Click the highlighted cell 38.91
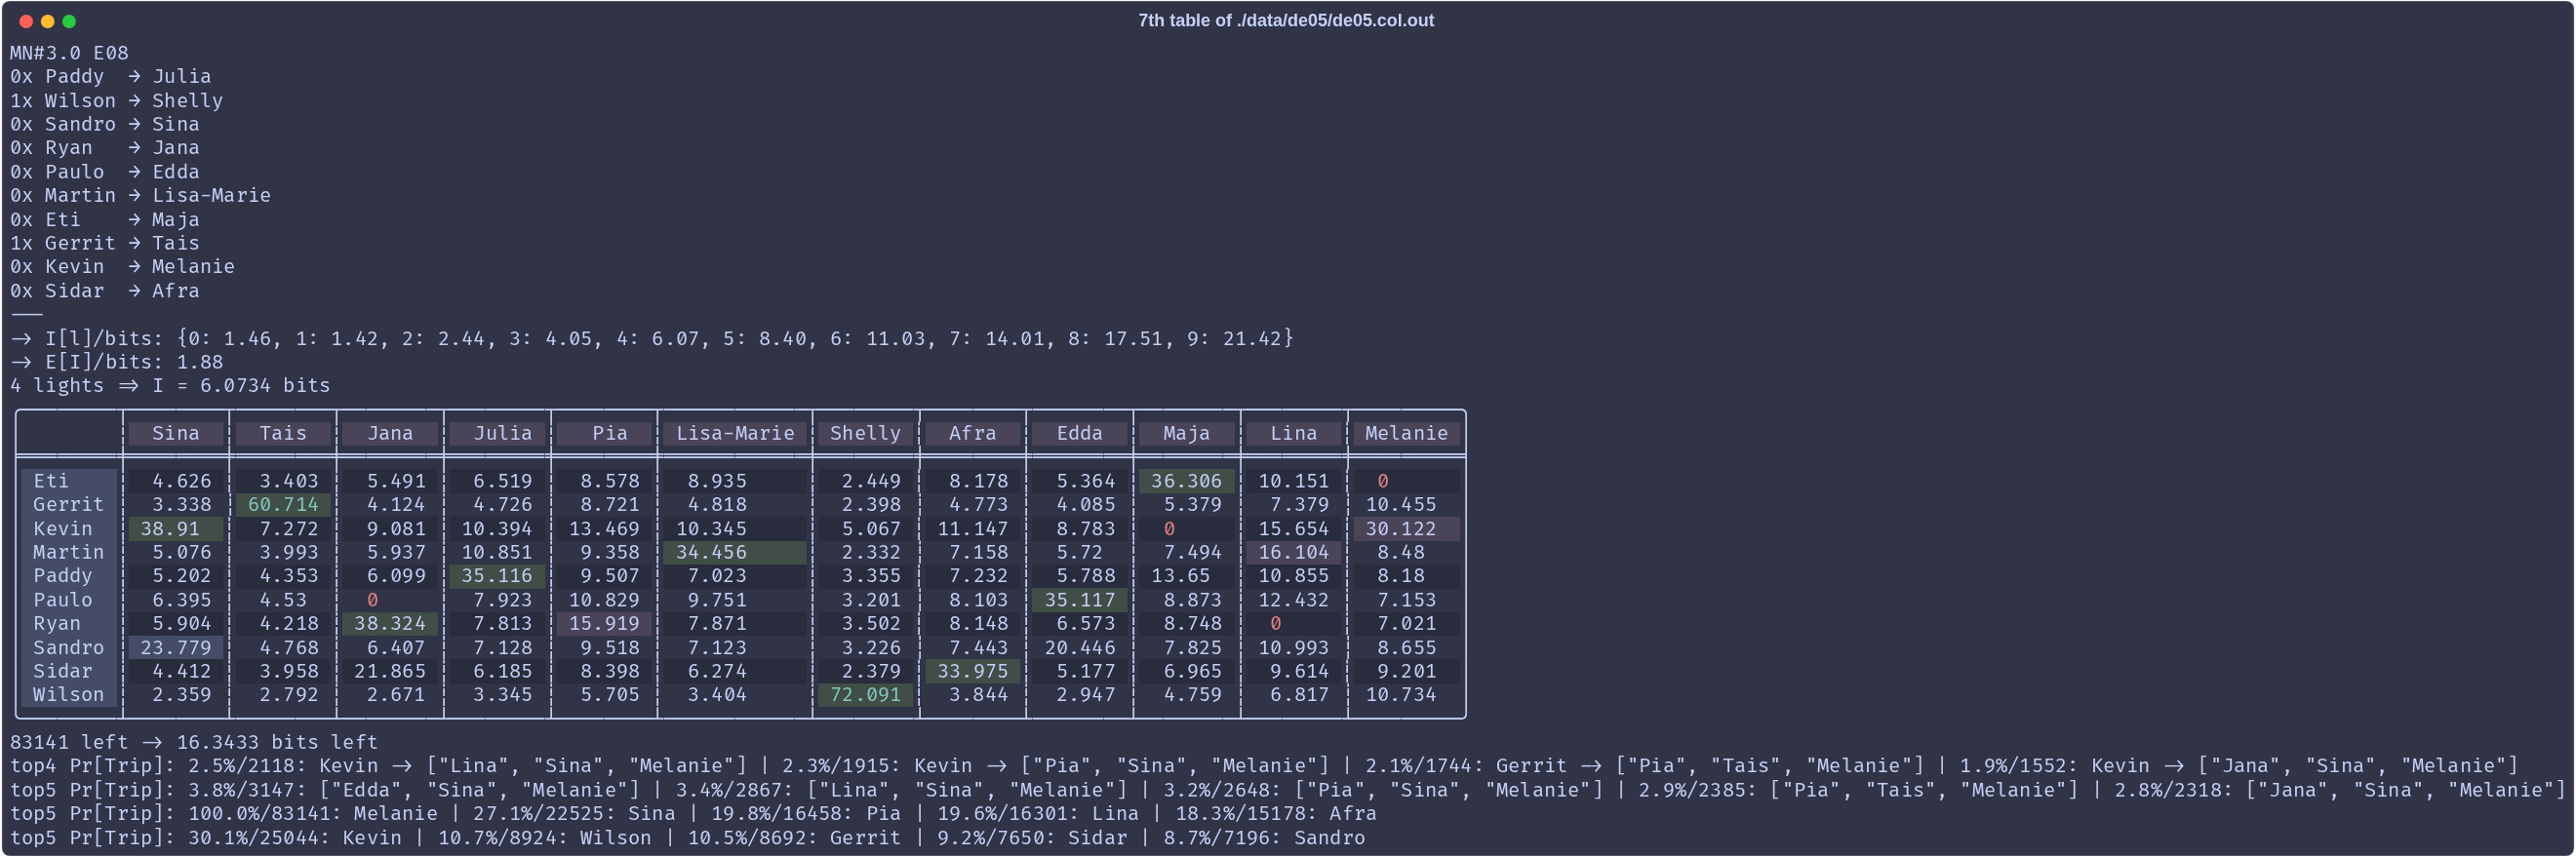This screenshot has height=857, width=2576. pyautogui.click(x=176, y=529)
